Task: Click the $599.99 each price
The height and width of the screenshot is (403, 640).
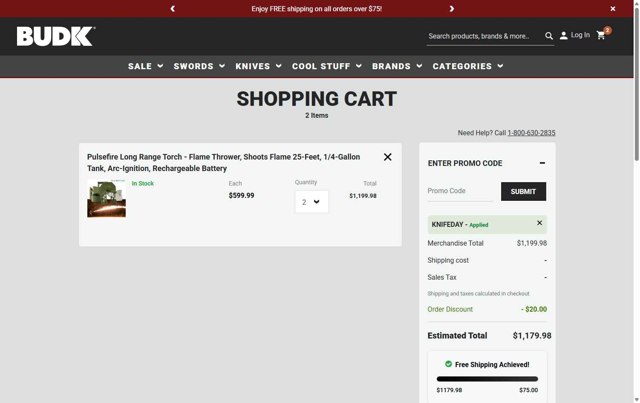Action: 241,195
